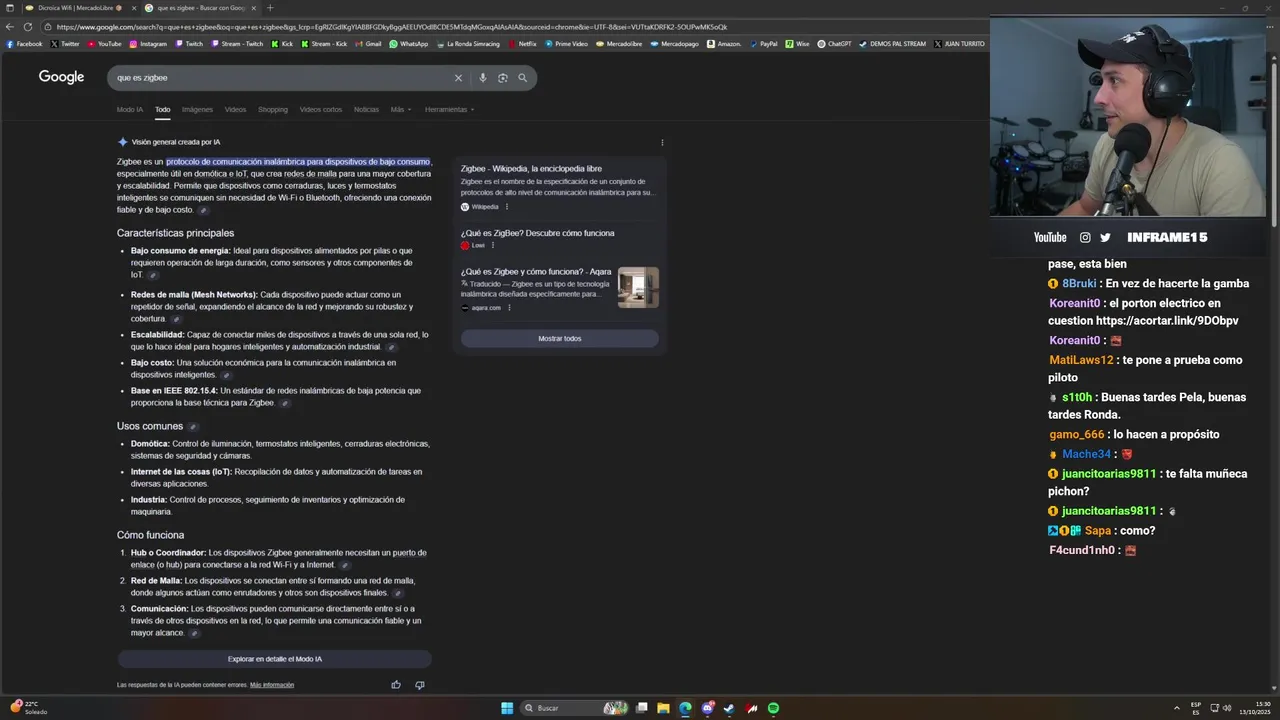Open source link icon beside 'Usos comunes' heading
Viewport: 1280px width, 720px height.
pyautogui.click(x=193, y=427)
